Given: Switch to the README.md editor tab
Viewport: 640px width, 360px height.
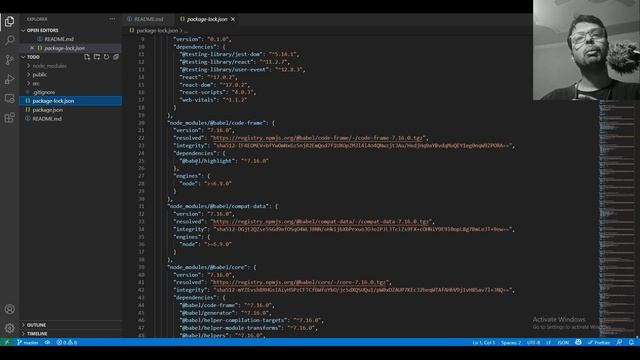Looking at the screenshot, I should [148, 19].
